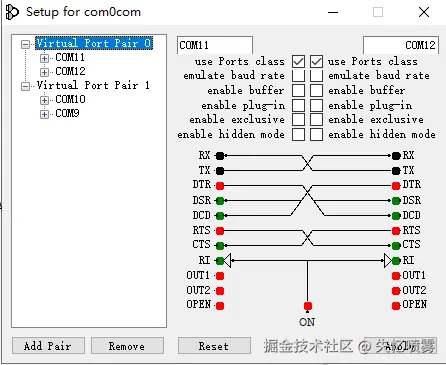This screenshot has height=365, width=446.
Task: Click the left CTS green pin
Action: click(x=220, y=246)
